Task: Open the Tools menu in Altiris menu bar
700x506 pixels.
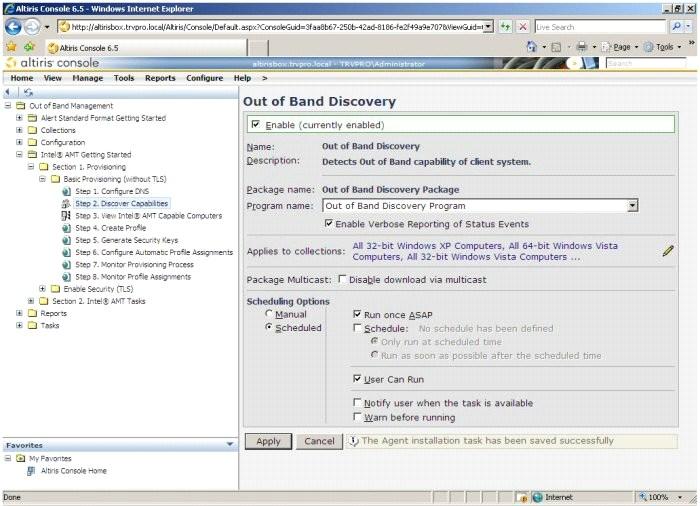Action: point(124,78)
